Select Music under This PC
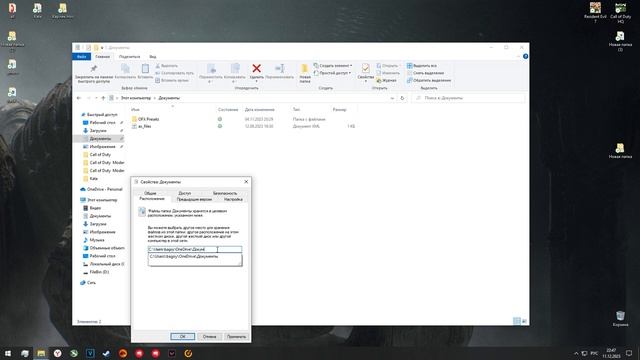 click(x=93, y=240)
